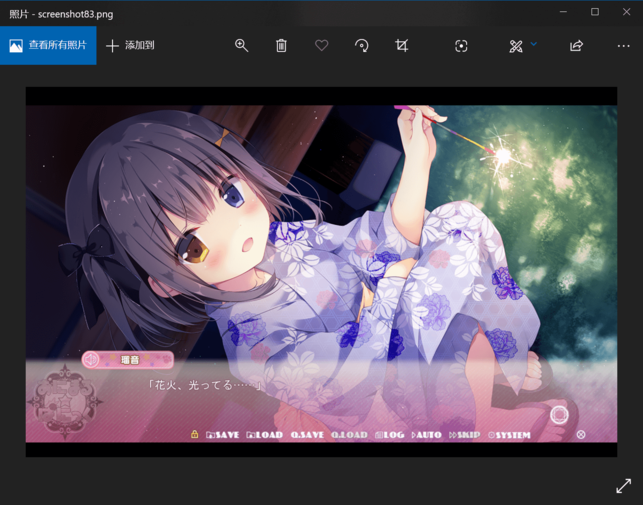Open 查看所有照片 to view all photos
The image size is (643, 505).
coord(48,45)
